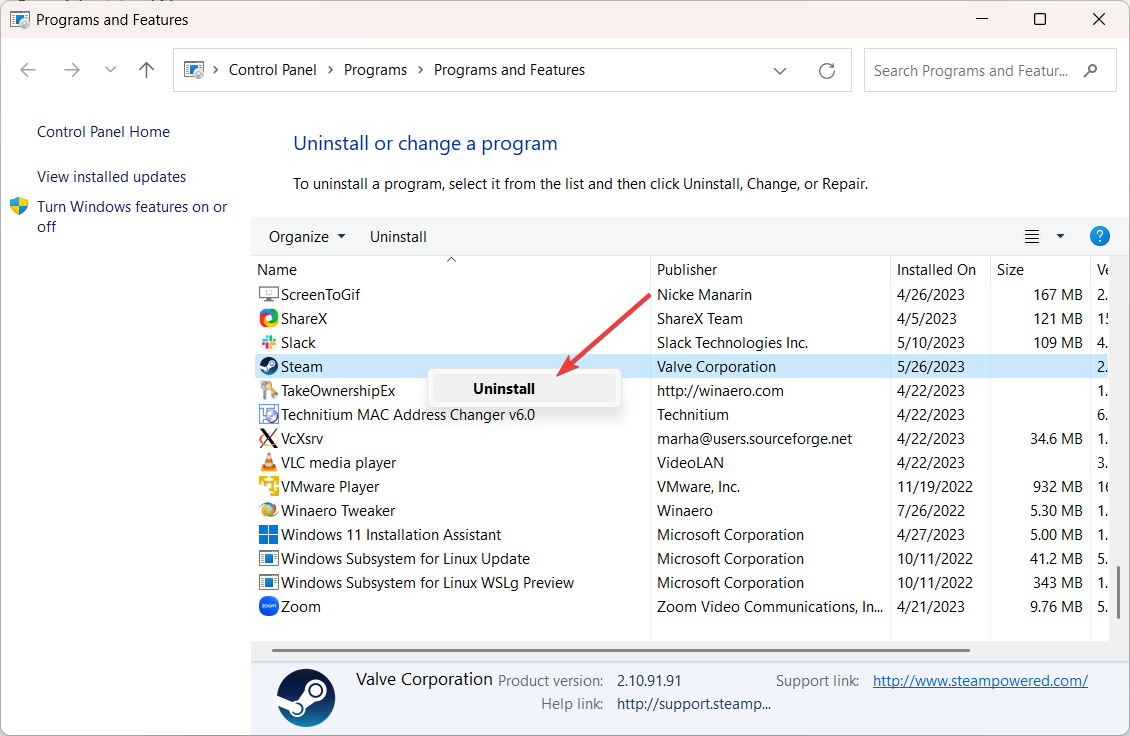Click the VcXsrv program icon
This screenshot has height=736, width=1130.
click(268, 438)
